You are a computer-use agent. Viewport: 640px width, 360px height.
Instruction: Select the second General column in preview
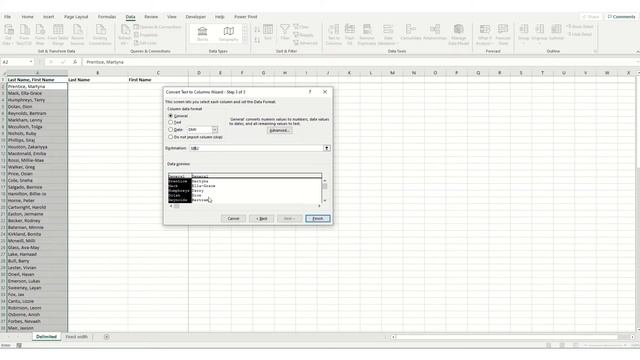pos(256,176)
